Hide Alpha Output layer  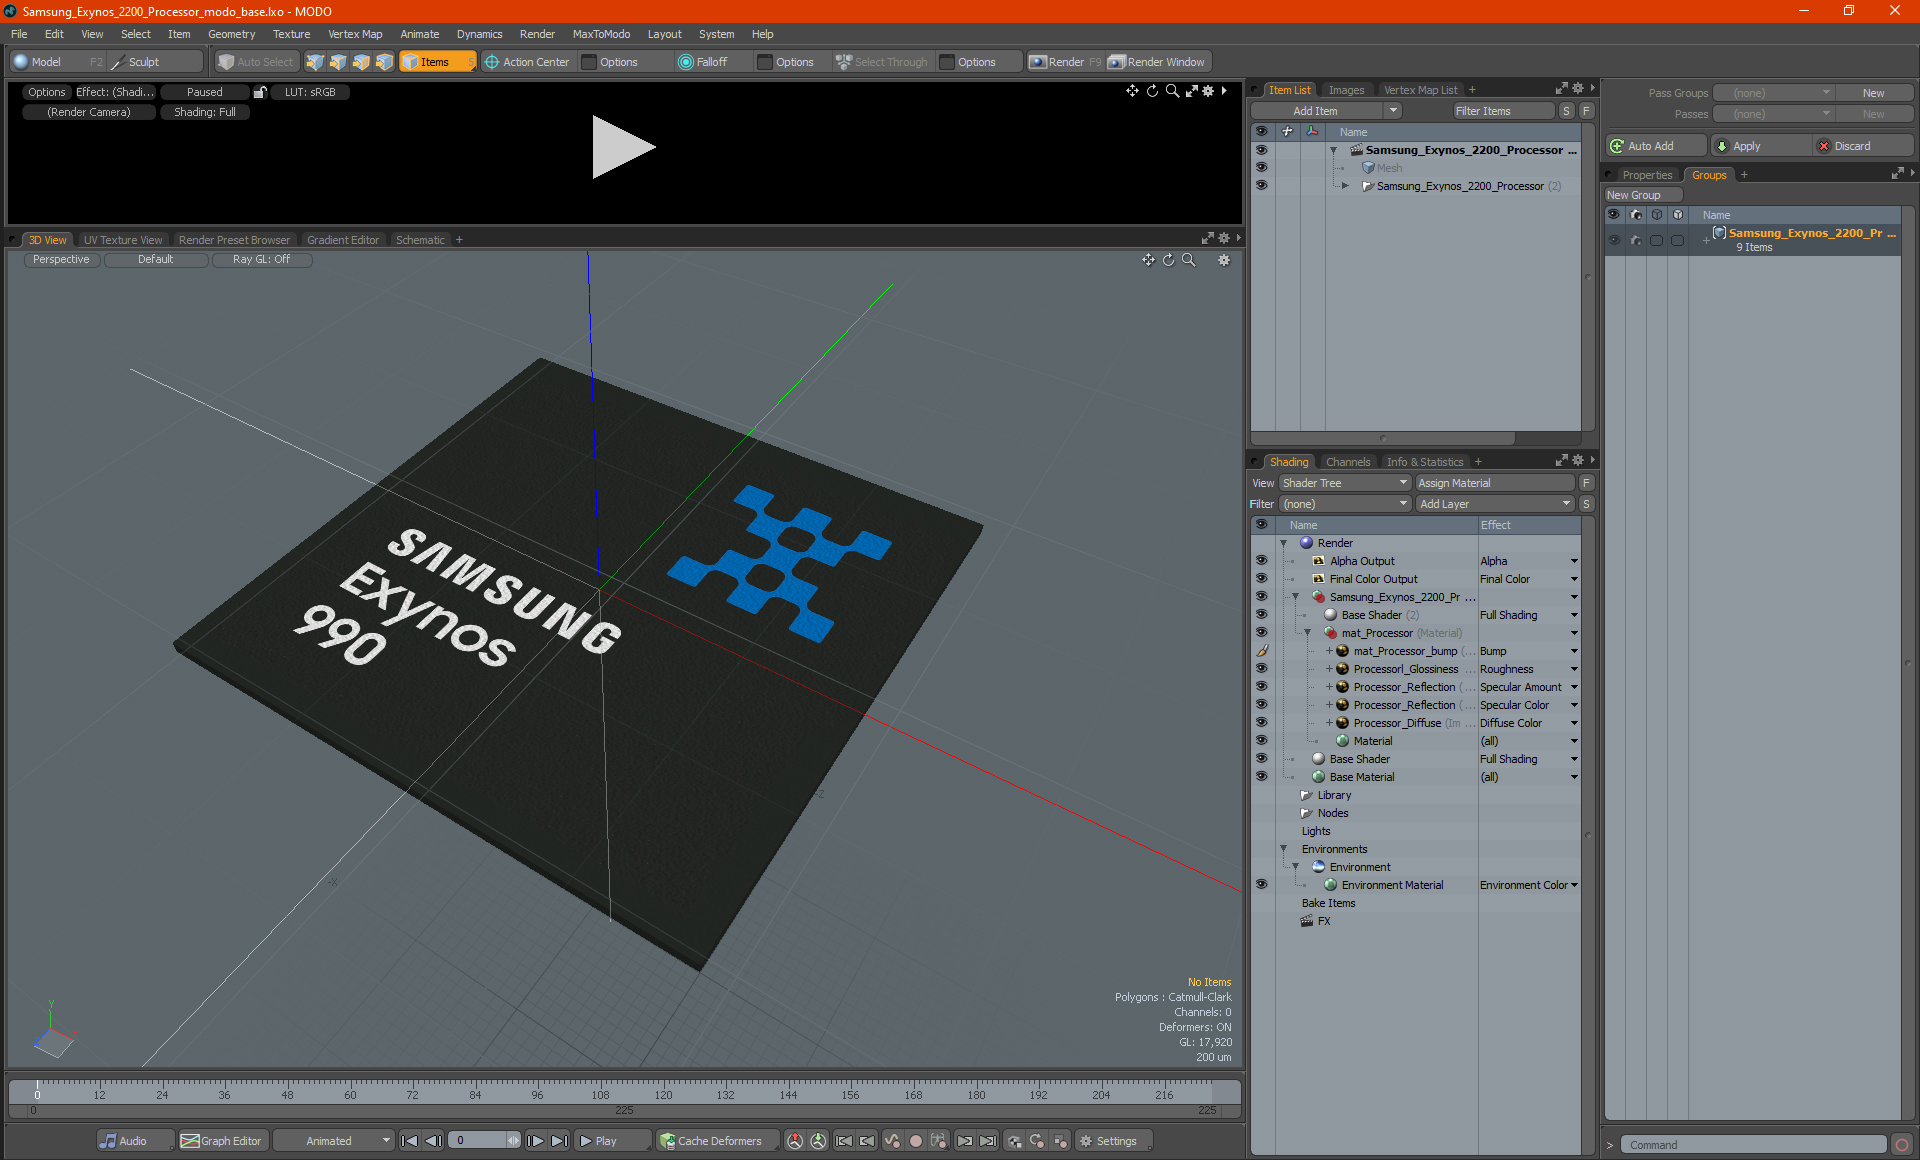coord(1261,561)
